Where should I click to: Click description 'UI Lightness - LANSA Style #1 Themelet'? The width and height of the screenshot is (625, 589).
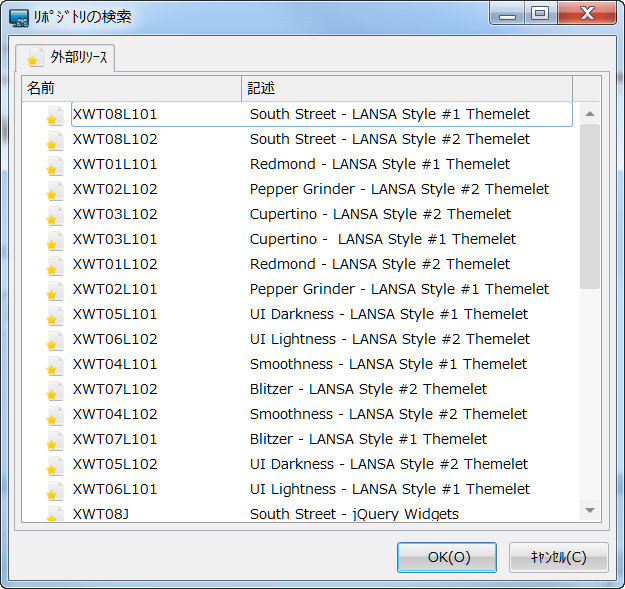(x=390, y=489)
